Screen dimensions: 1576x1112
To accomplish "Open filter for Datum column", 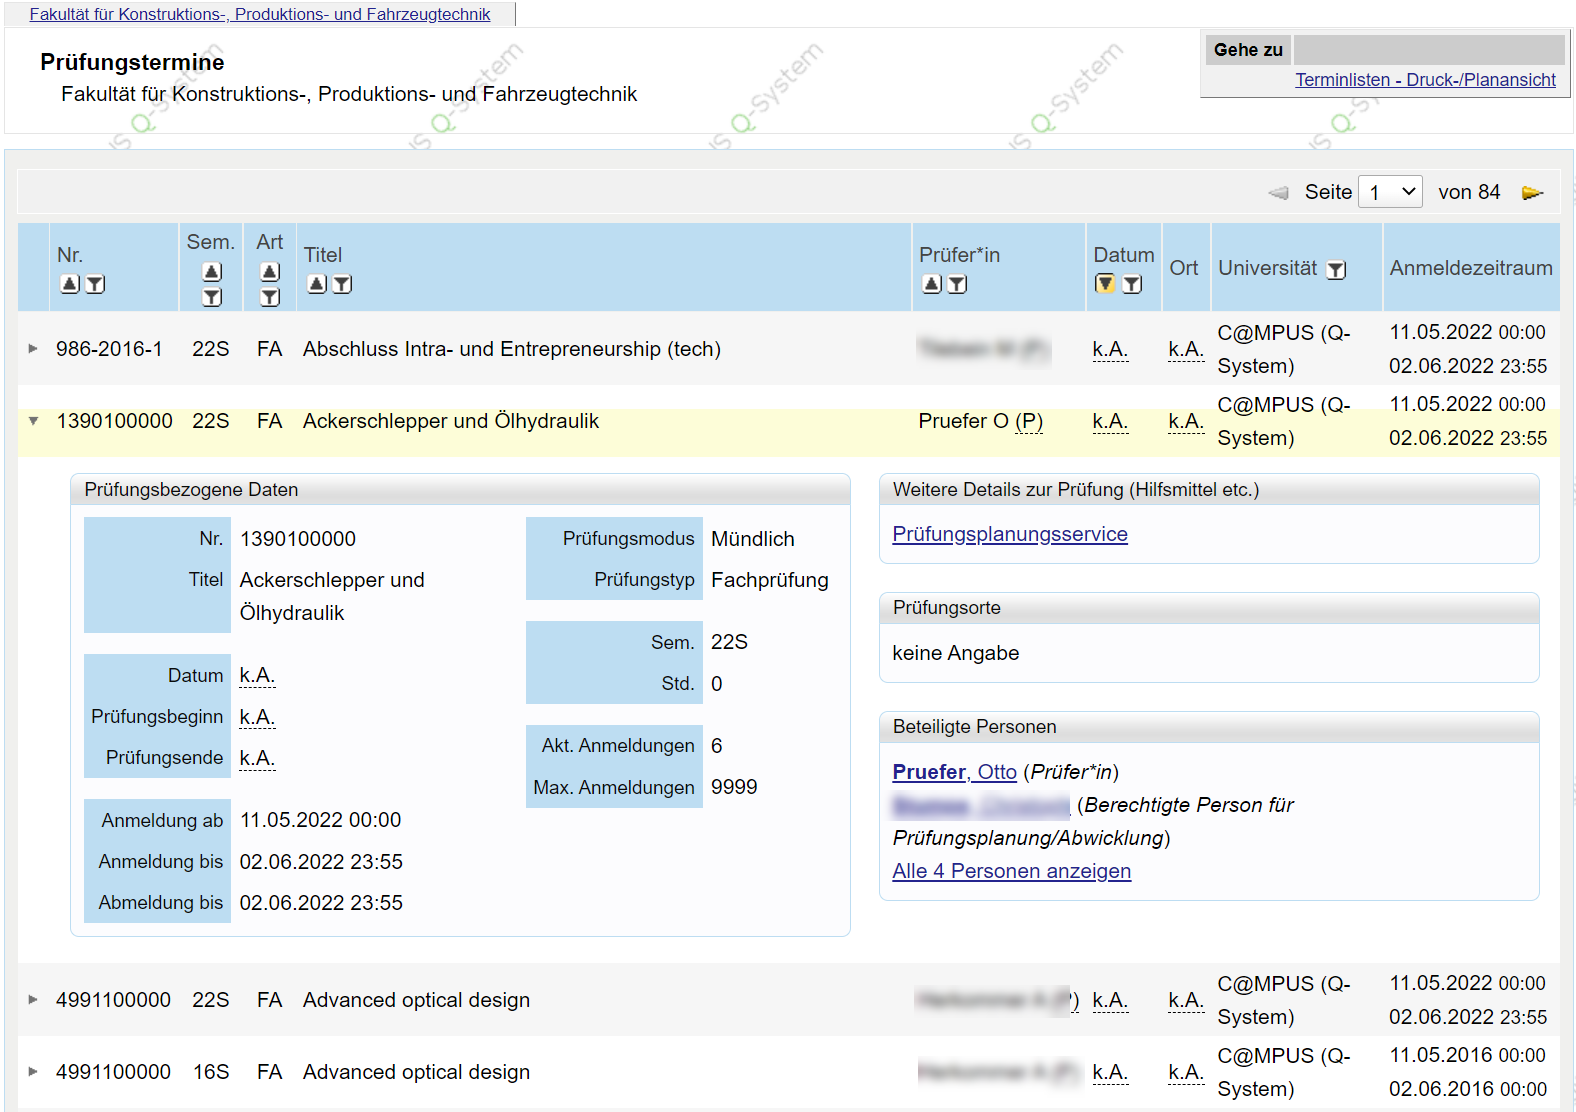I will click(1132, 284).
